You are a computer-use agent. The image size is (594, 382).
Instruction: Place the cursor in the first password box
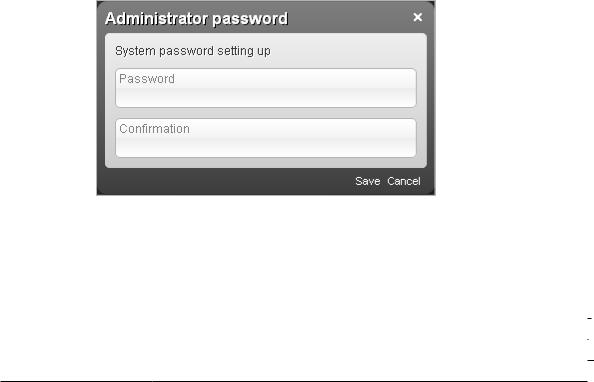point(266,88)
